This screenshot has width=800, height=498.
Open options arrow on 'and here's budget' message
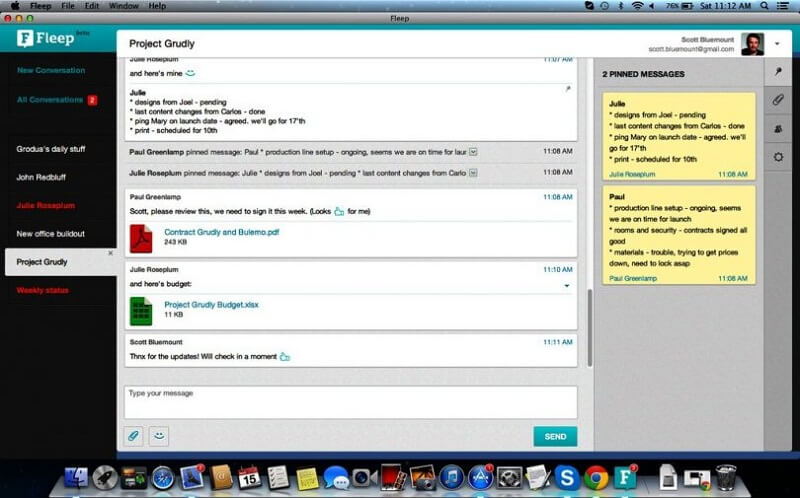pos(567,286)
